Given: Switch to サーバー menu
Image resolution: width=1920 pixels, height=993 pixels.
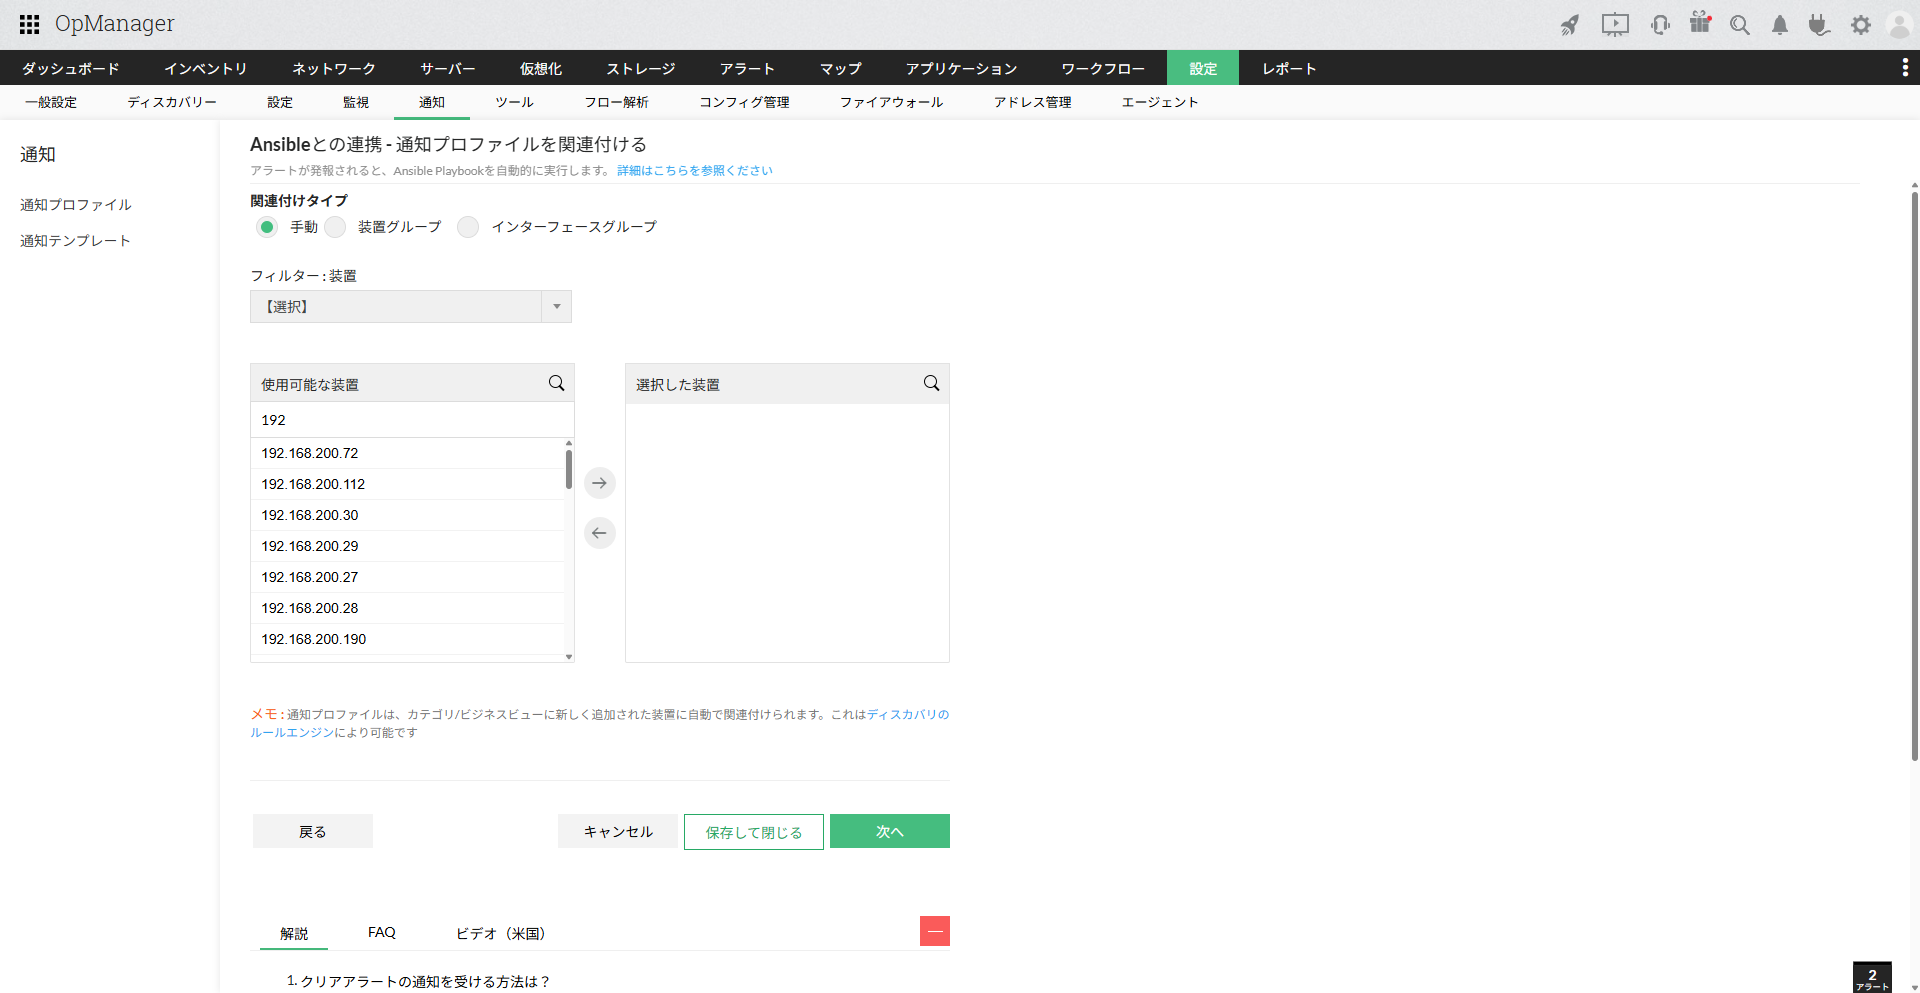Looking at the screenshot, I should [x=448, y=68].
